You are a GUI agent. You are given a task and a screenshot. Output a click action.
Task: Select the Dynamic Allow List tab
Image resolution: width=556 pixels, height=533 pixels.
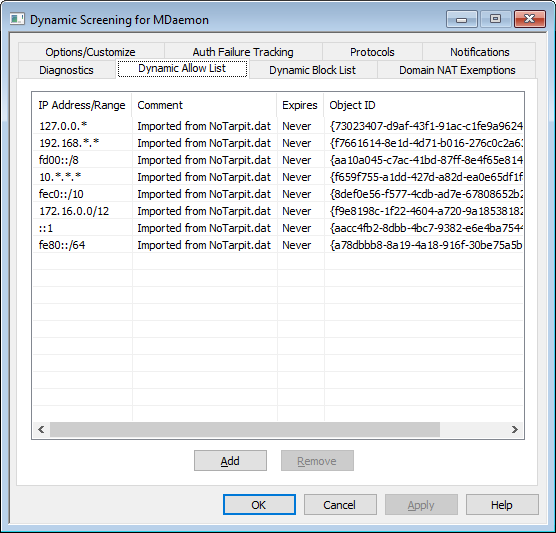click(182, 68)
